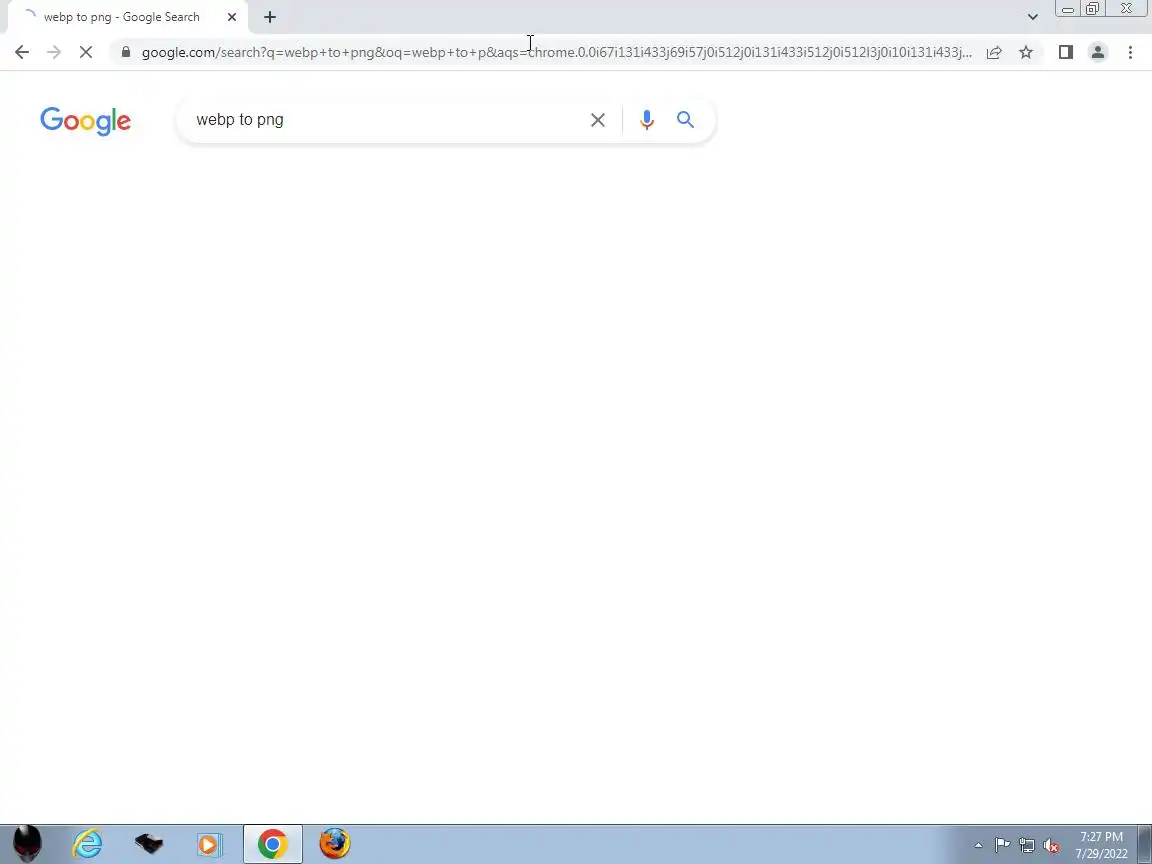Viewport: 1152px width, 864px height.
Task: Open network status tray icon
Action: tap(1027, 846)
